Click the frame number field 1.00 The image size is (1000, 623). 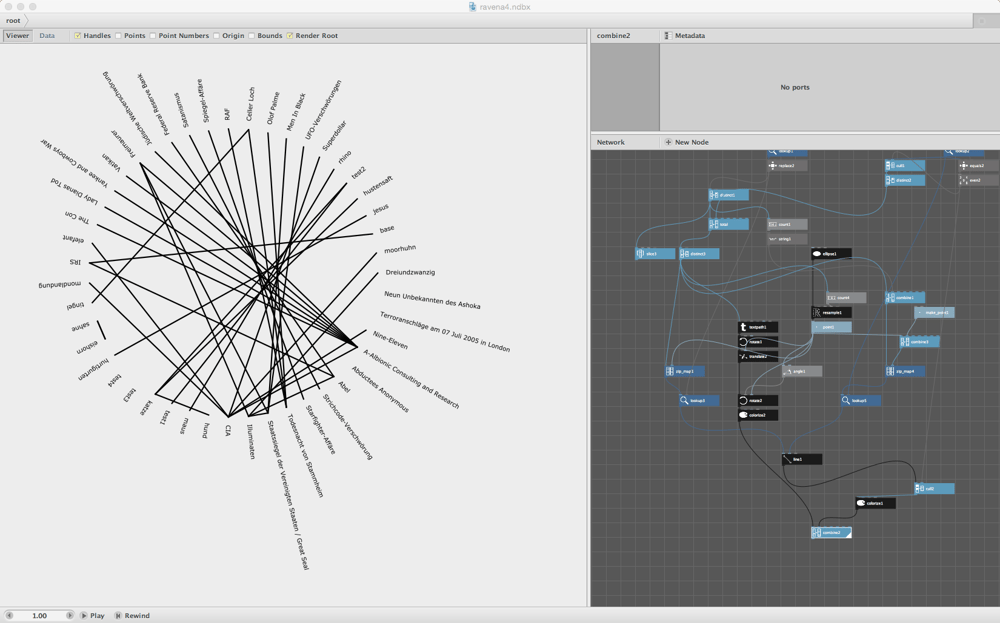[40, 615]
